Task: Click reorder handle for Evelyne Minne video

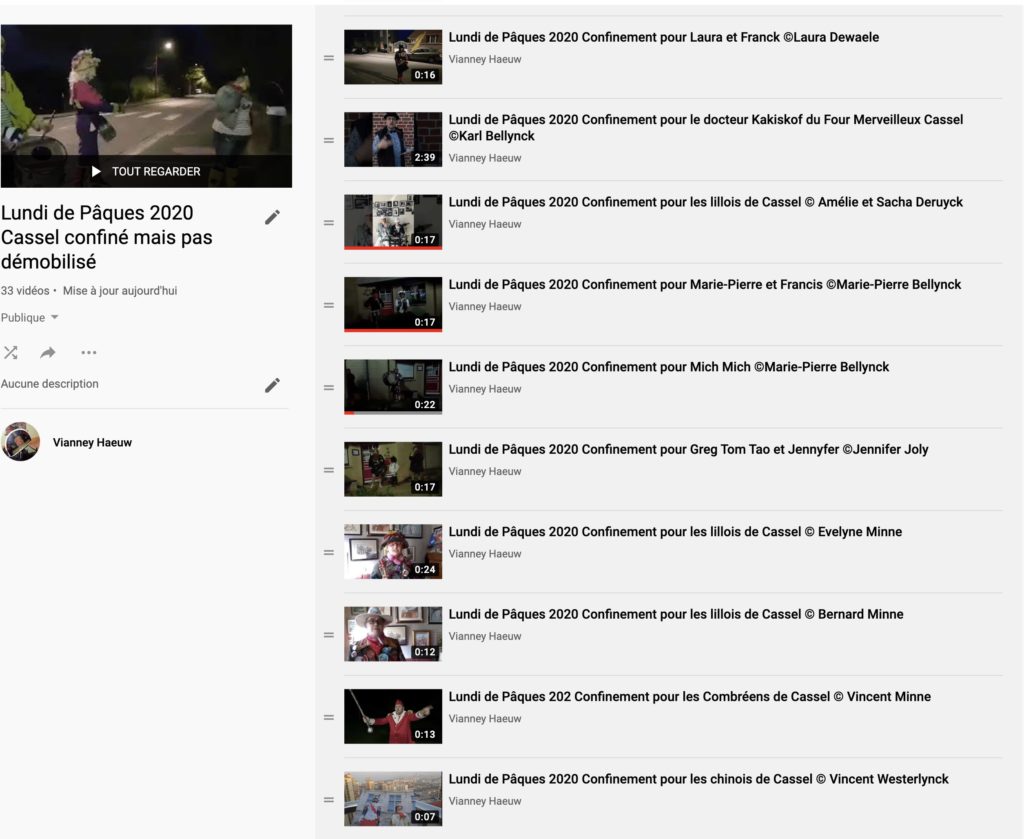Action: click(329, 552)
